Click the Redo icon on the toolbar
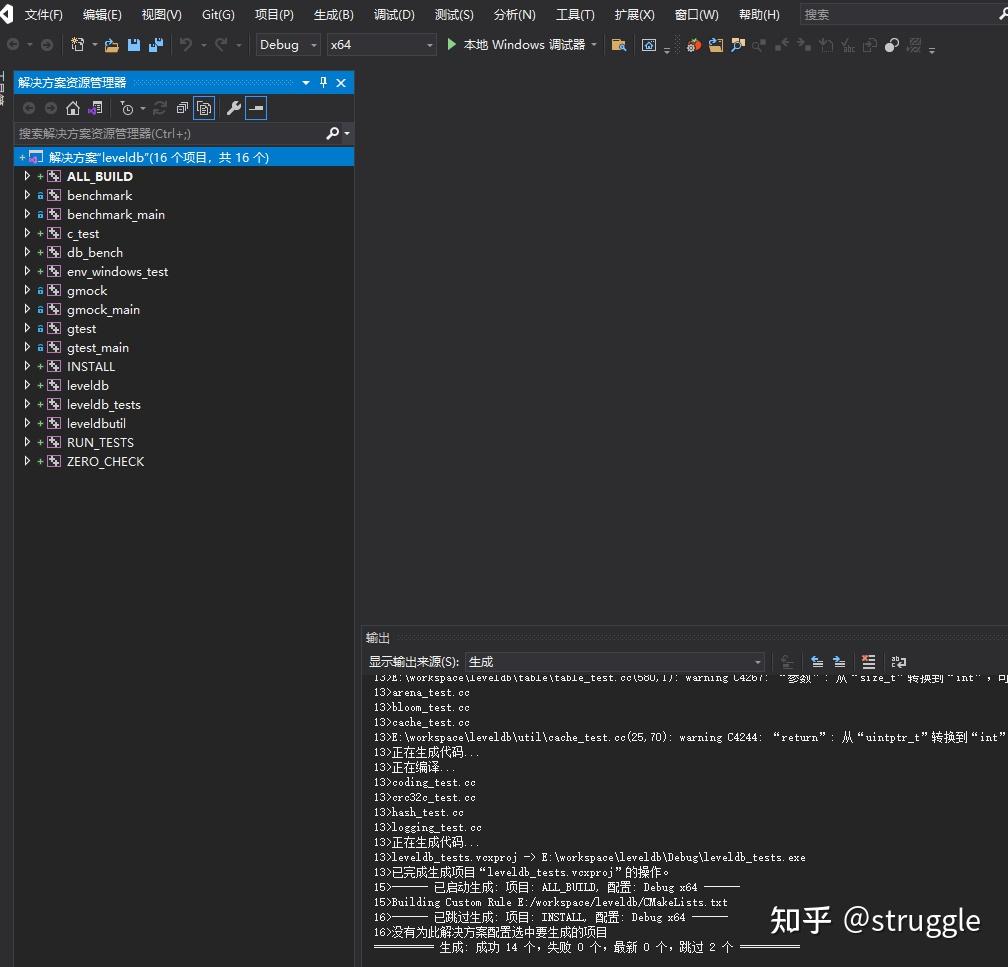The height and width of the screenshot is (967, 1008). click(x=223, y=45)
